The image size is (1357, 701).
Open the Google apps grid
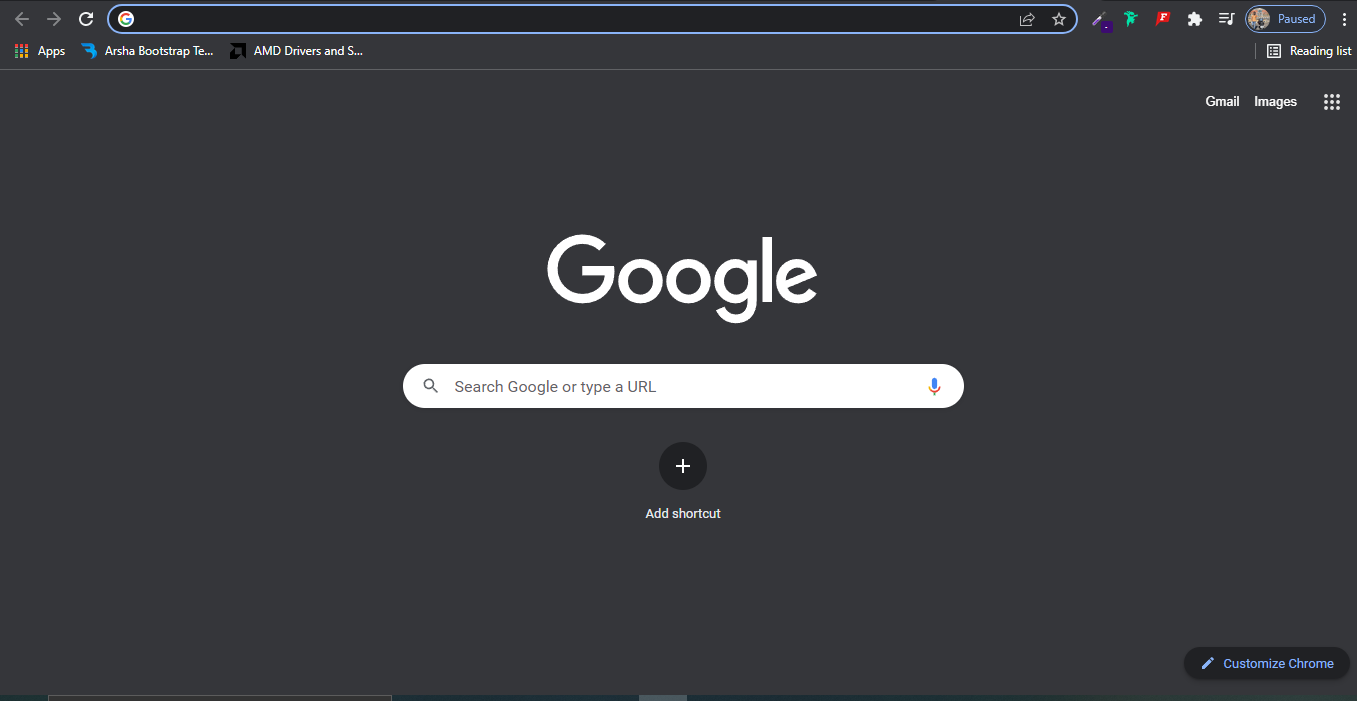pyautogui.click(x=1332, y=102)
